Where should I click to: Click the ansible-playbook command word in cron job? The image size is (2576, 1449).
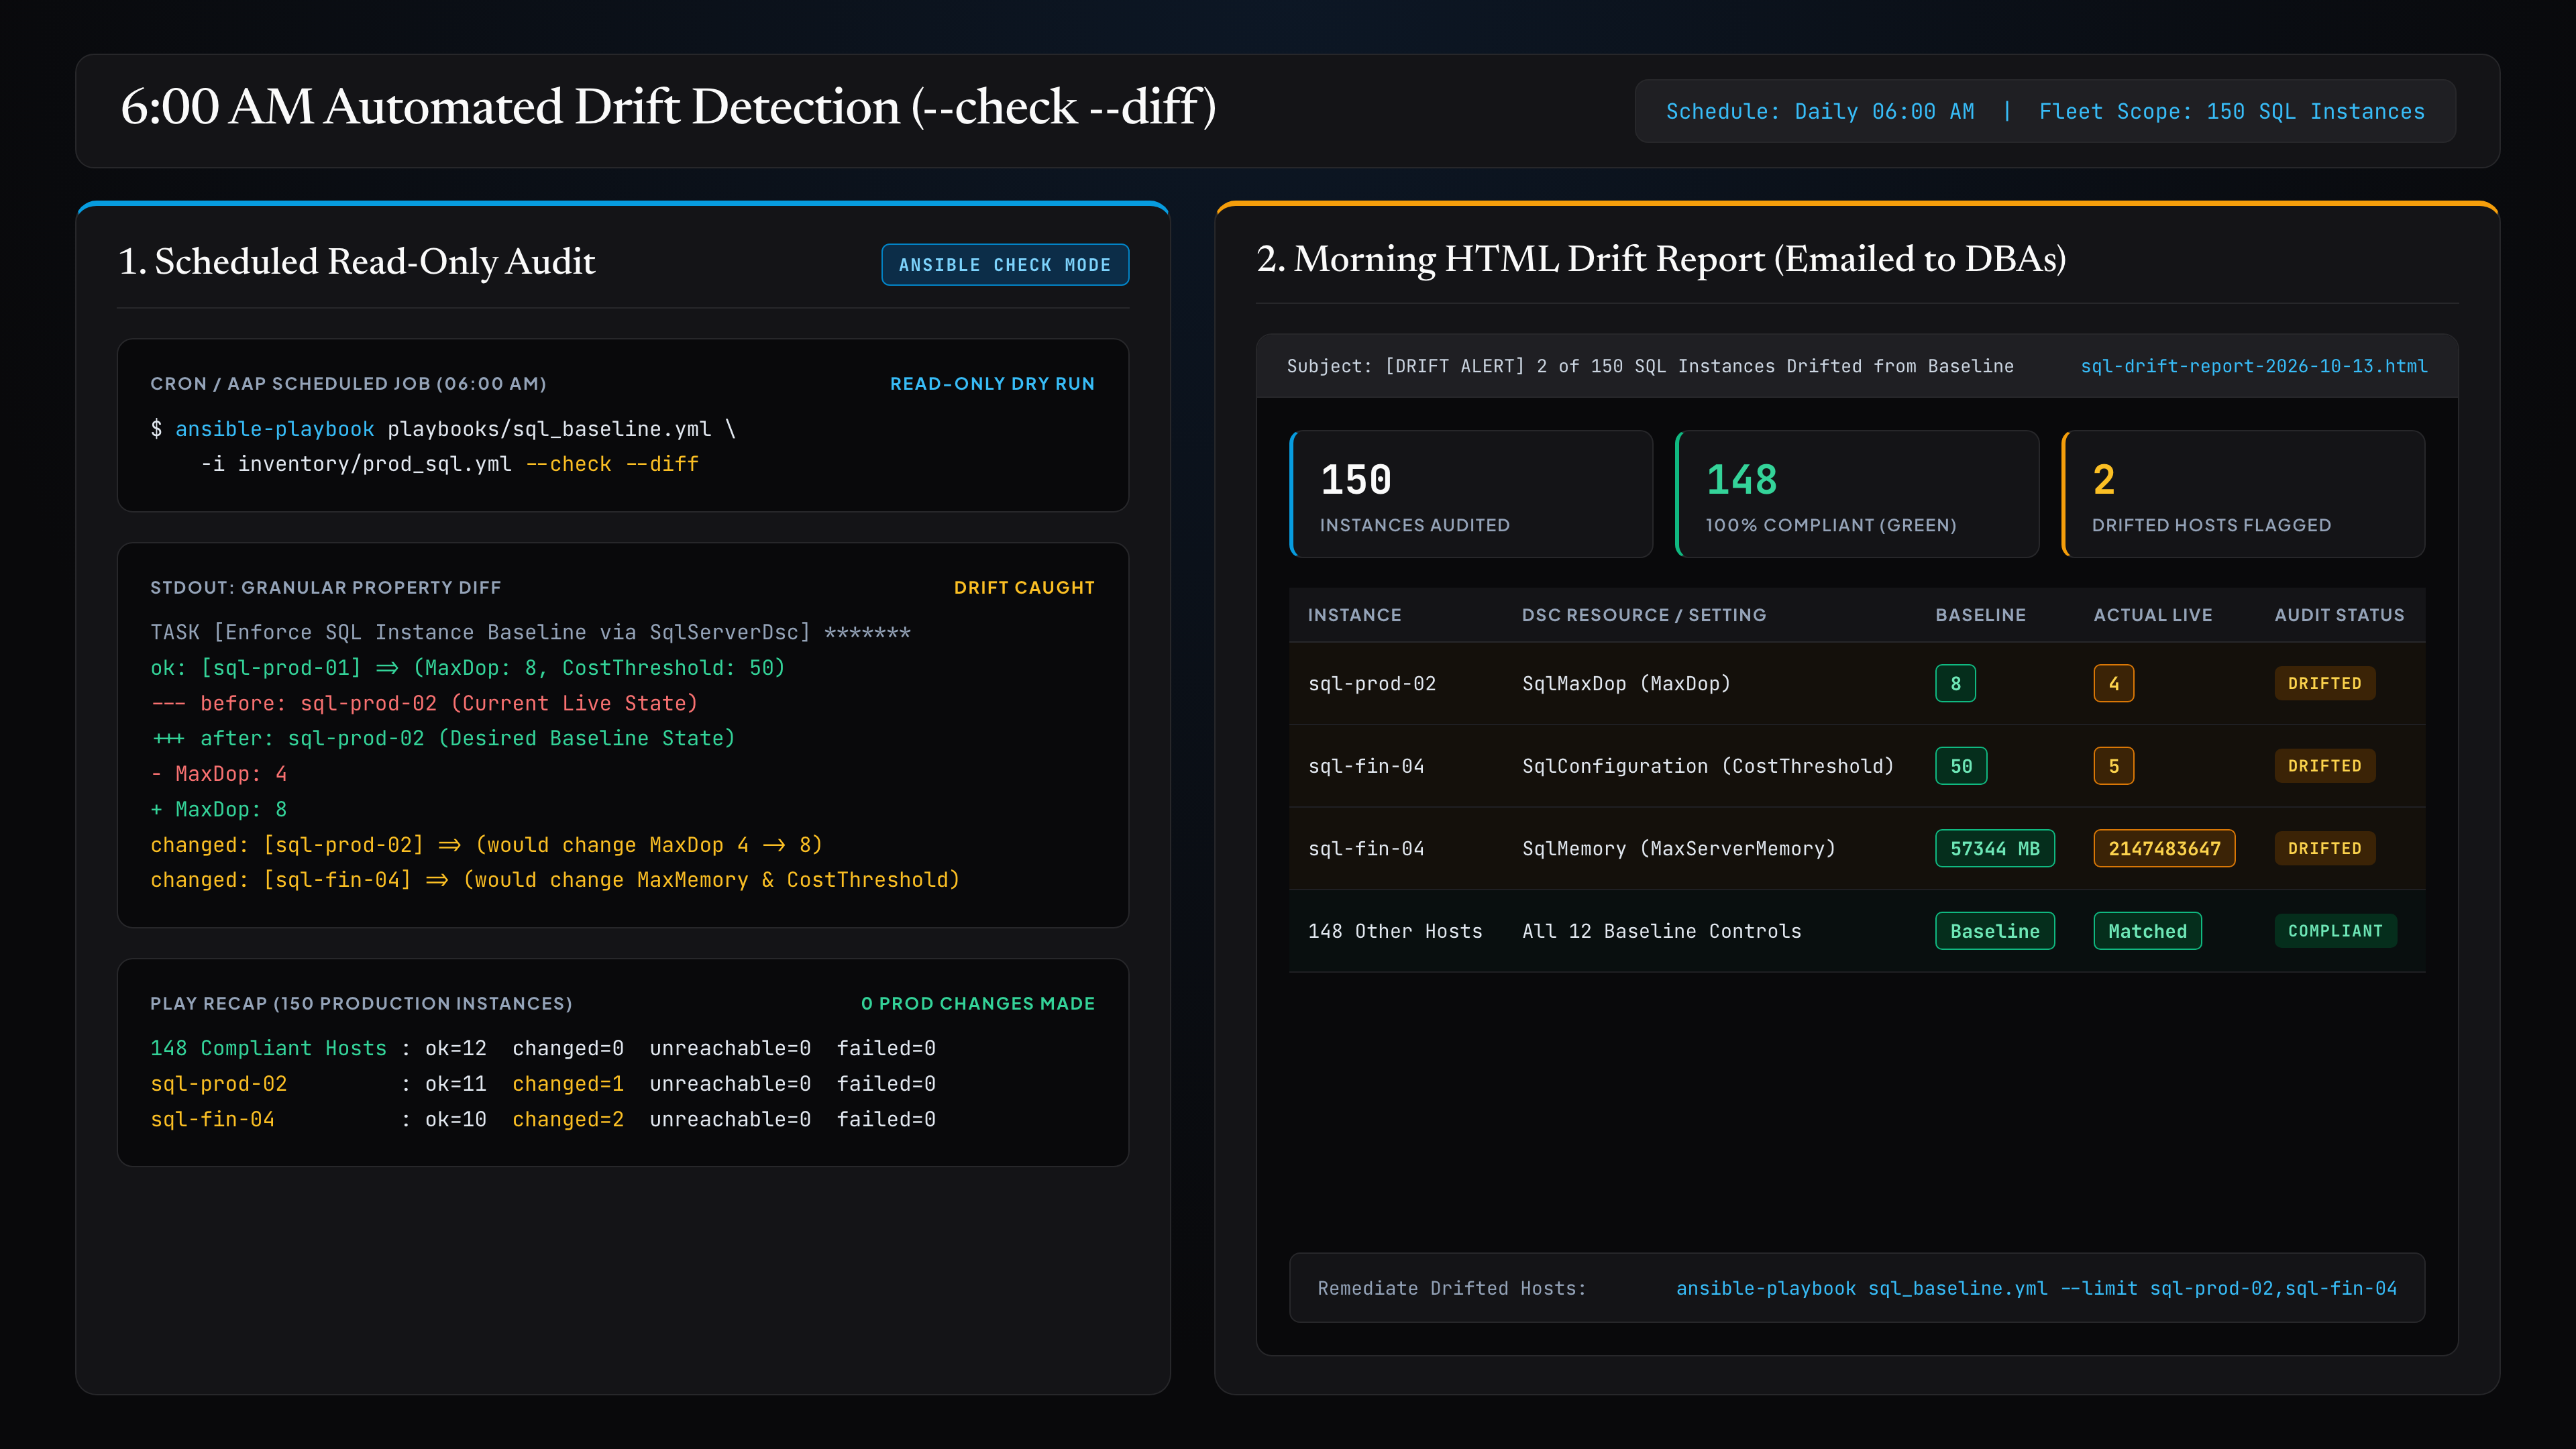click(275, 429)
